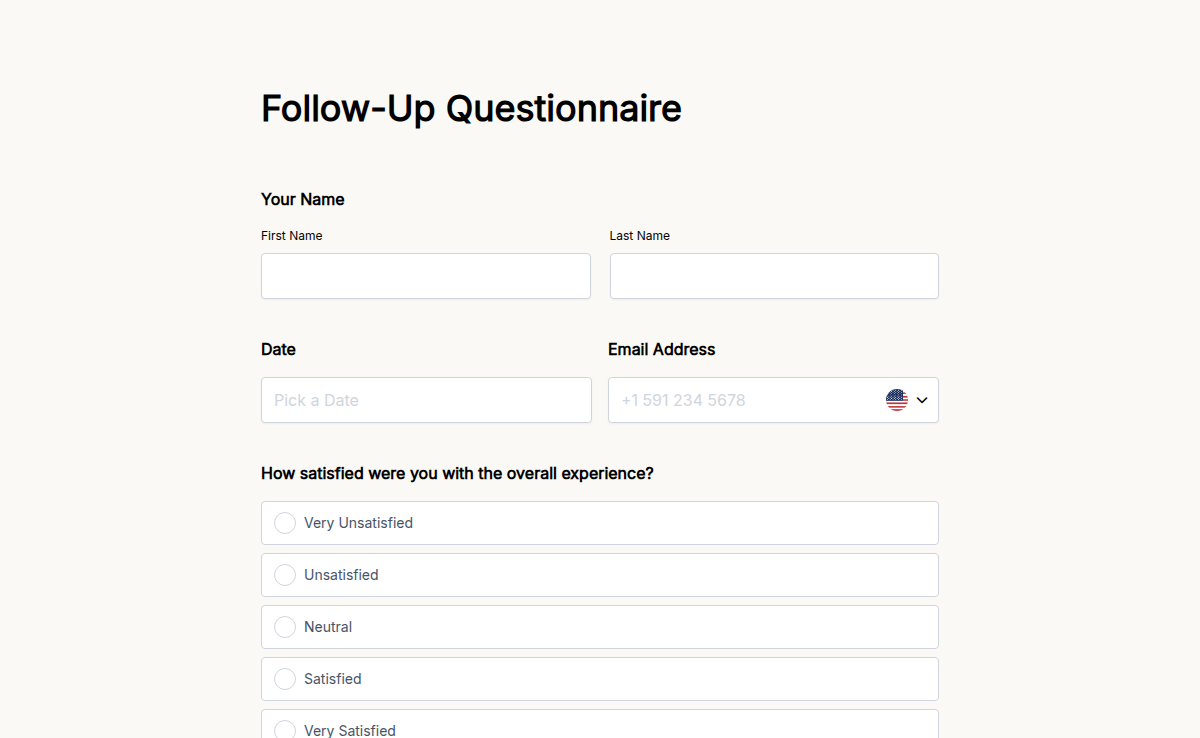The image size is (1200, 738).
Task: Pick the "Very Satisfied" rating circle
Action: click(285, 728)
